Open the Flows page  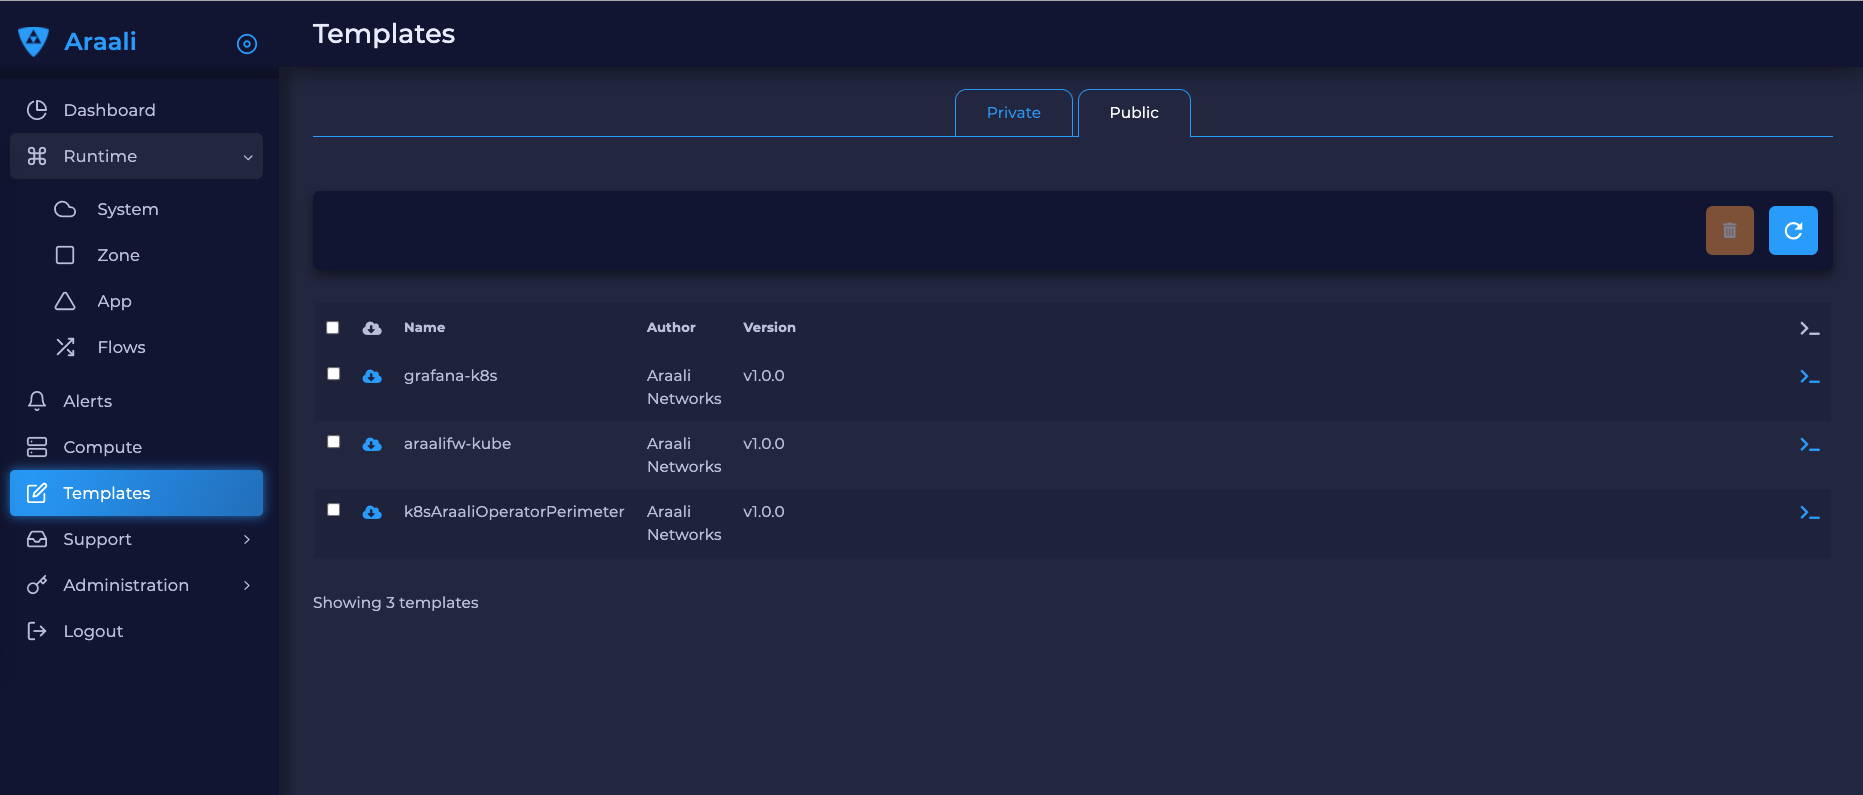point(121,347)
